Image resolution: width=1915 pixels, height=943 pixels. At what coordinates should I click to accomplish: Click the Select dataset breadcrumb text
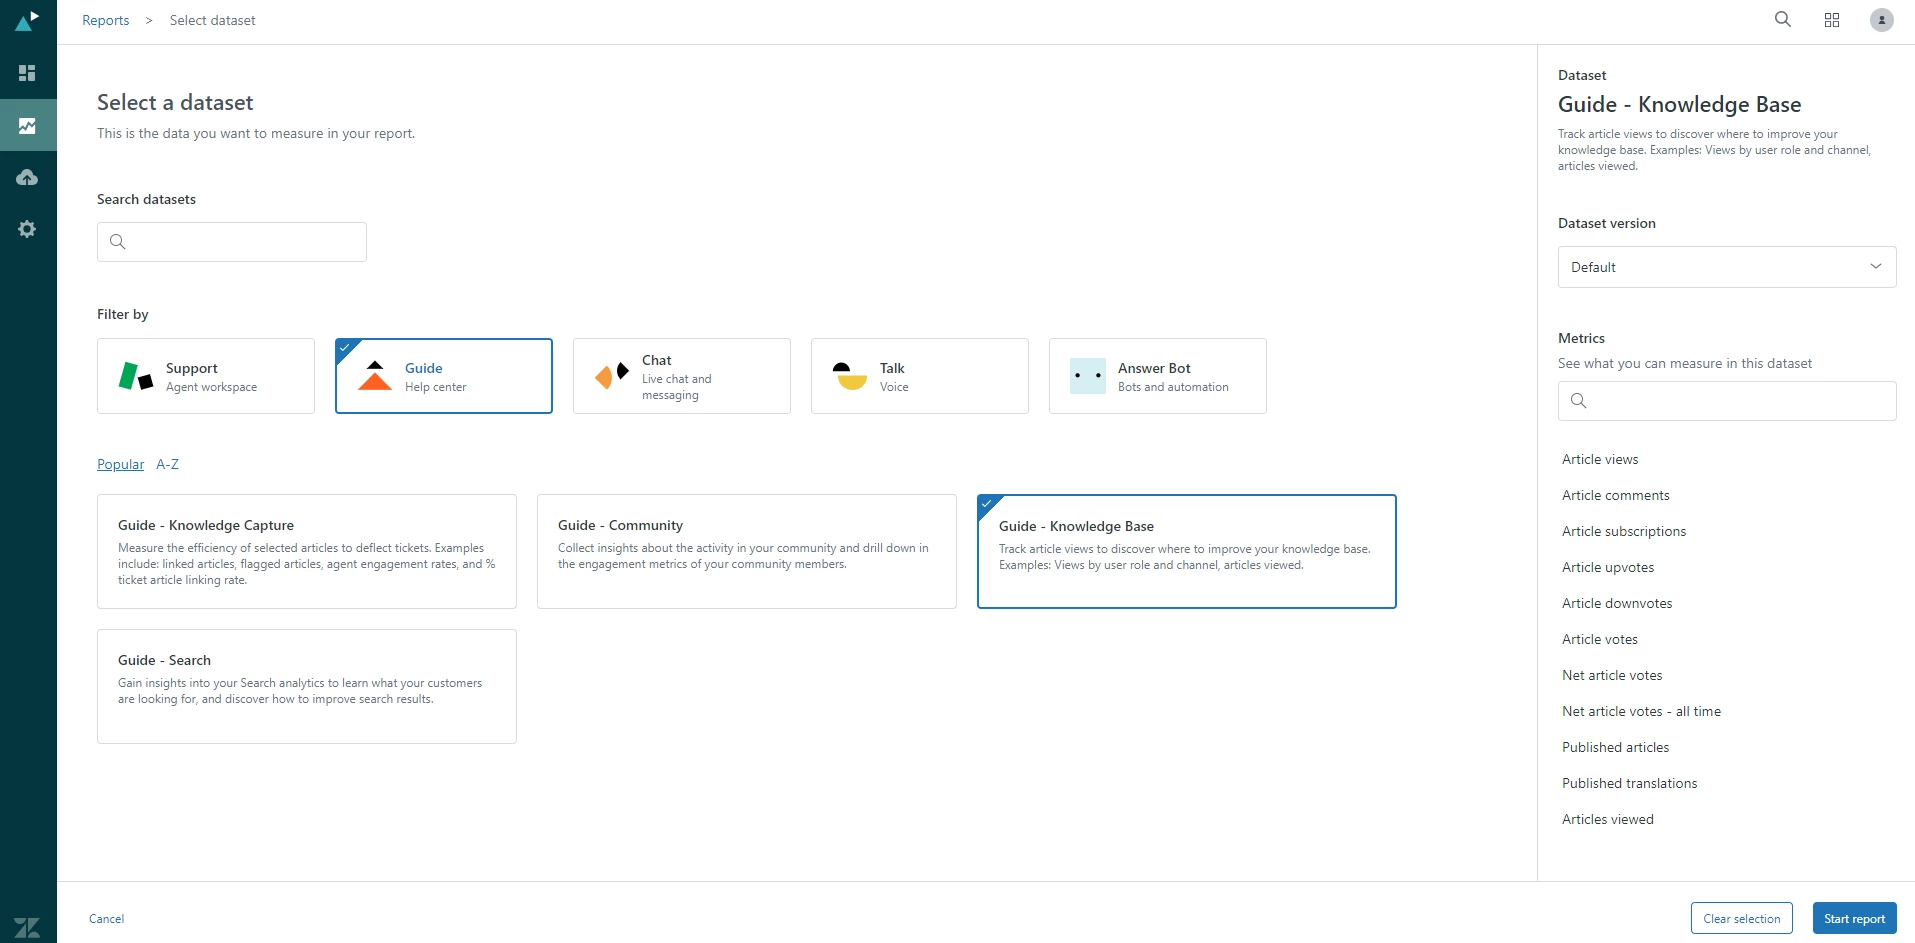[212, 20]
